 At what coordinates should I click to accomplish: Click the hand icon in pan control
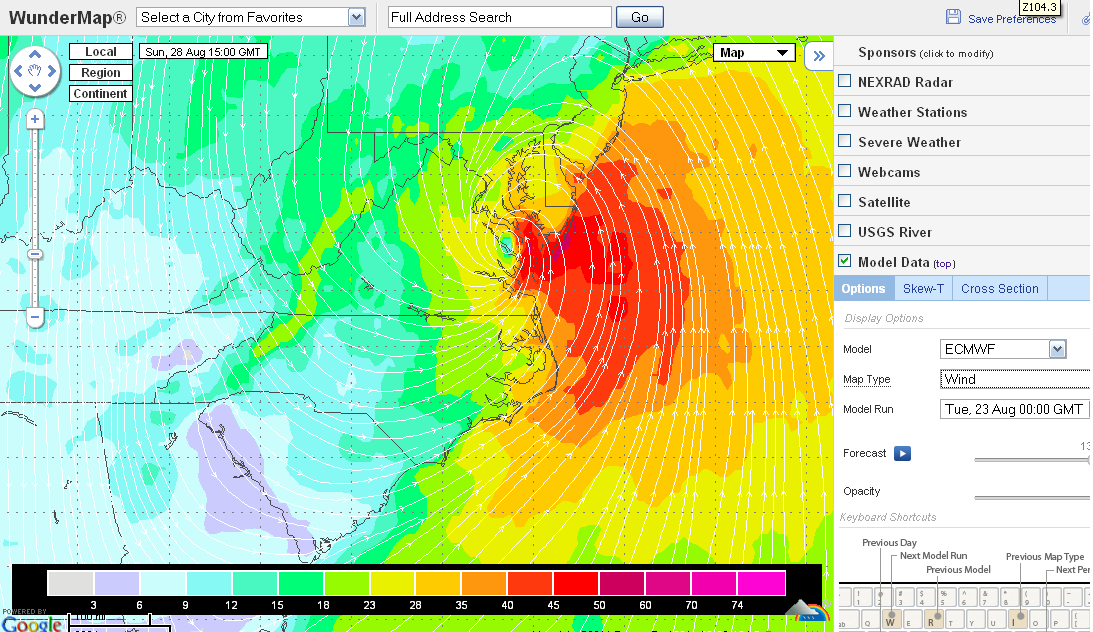[35, 70]
